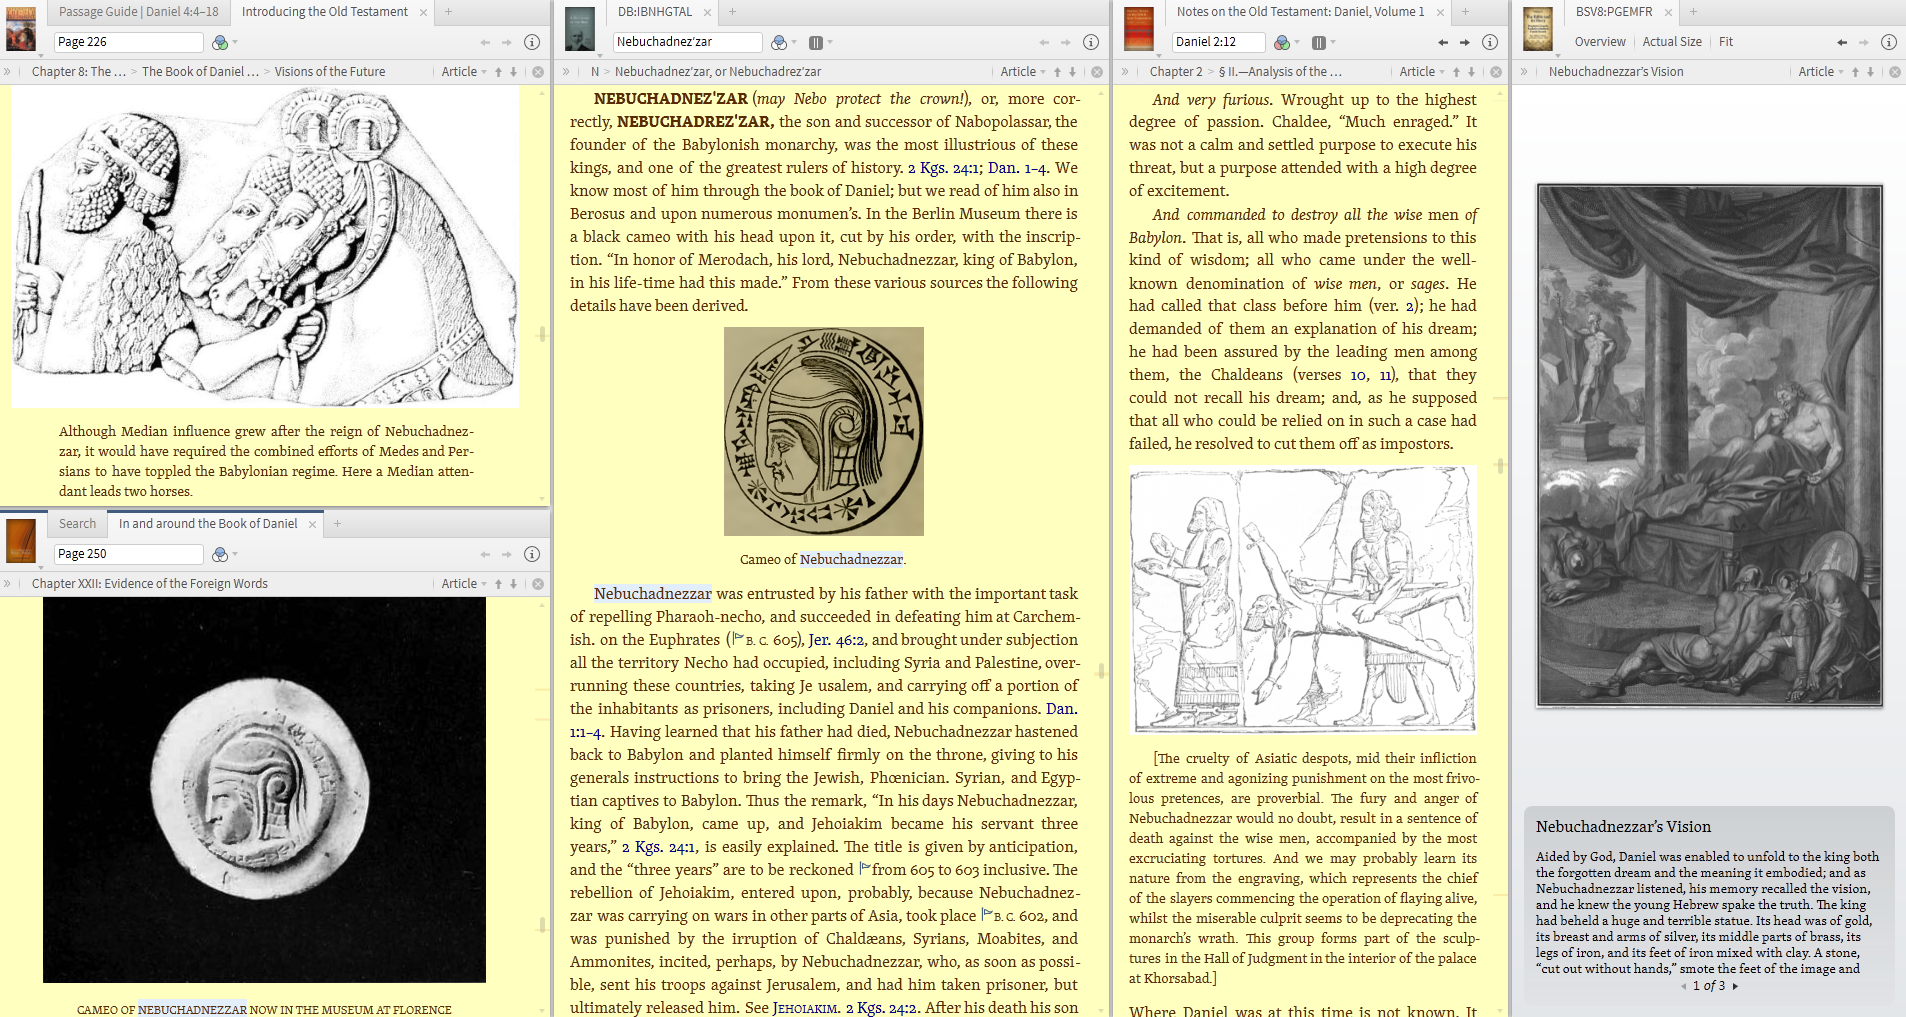Click the Nebuchadnez'zar headword box
This screenshot has height=1017, width=1906.
click(687, 42)
